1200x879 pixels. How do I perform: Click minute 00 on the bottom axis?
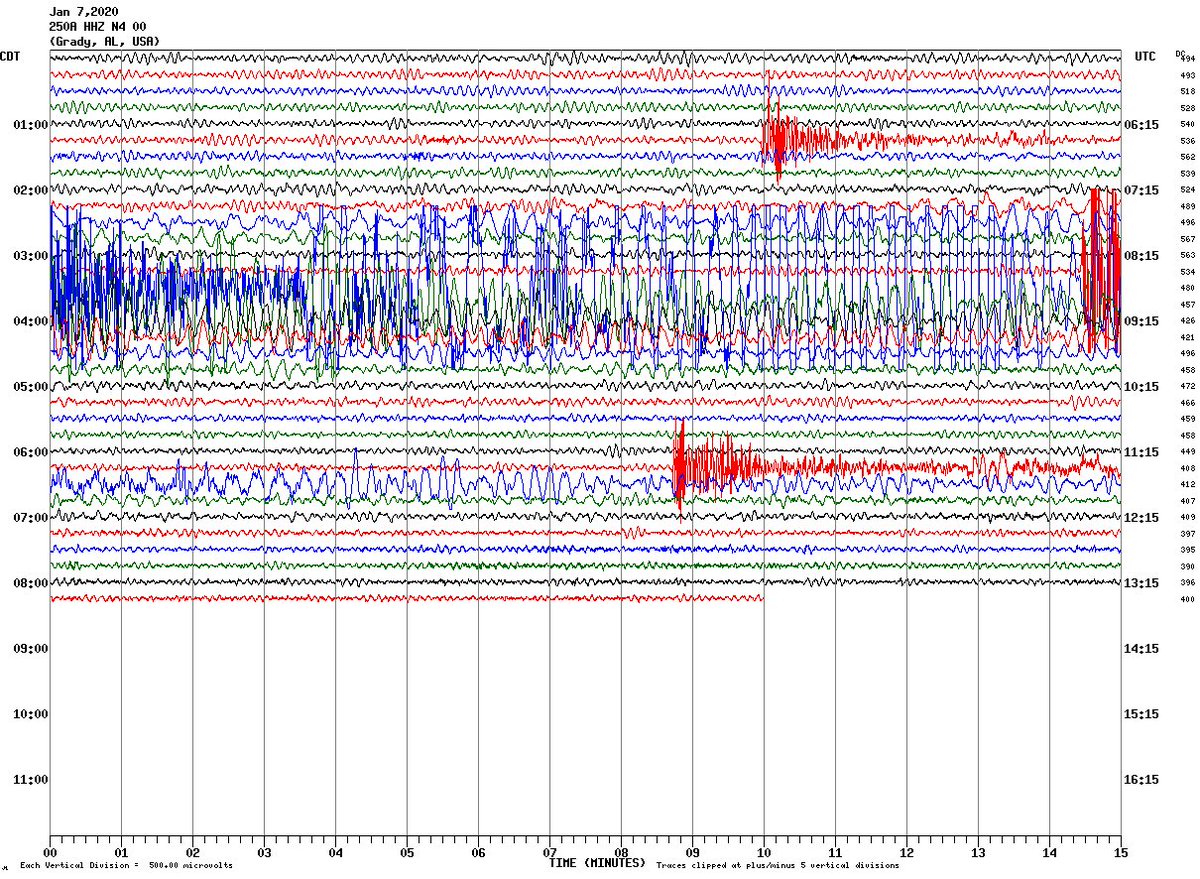tap(51, 852)
